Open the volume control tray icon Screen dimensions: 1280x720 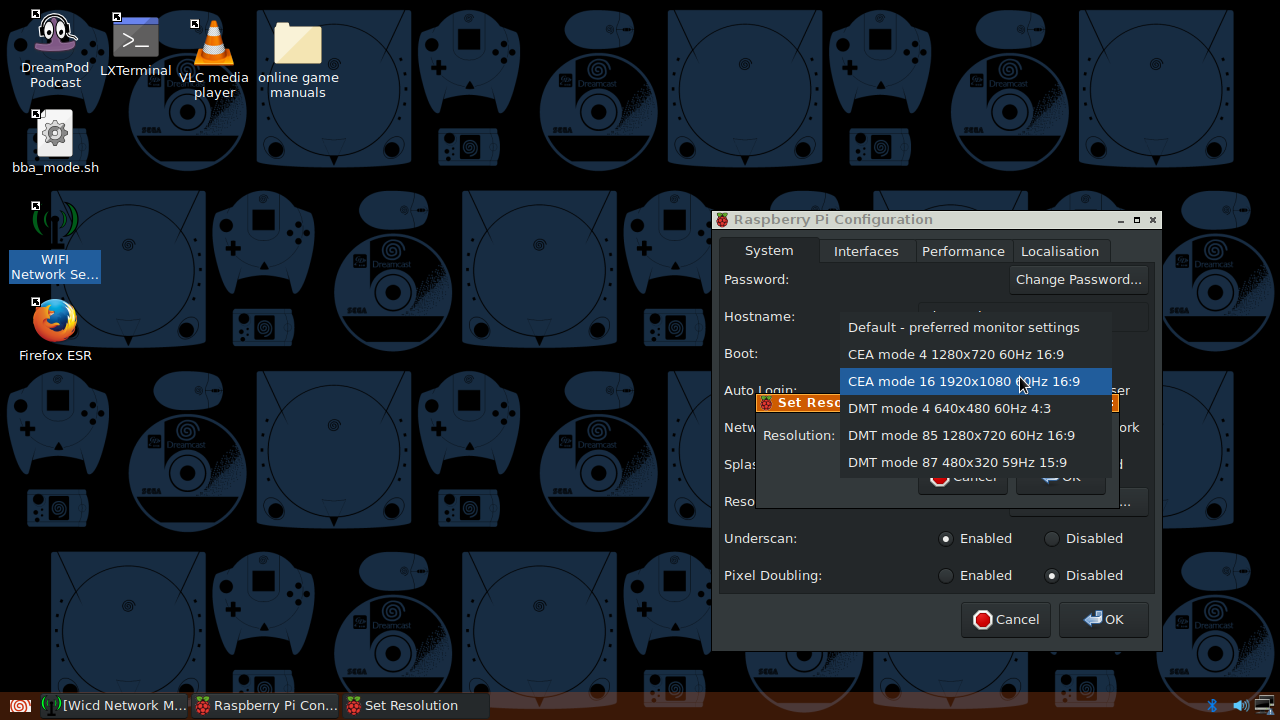tap(1240, 705)
